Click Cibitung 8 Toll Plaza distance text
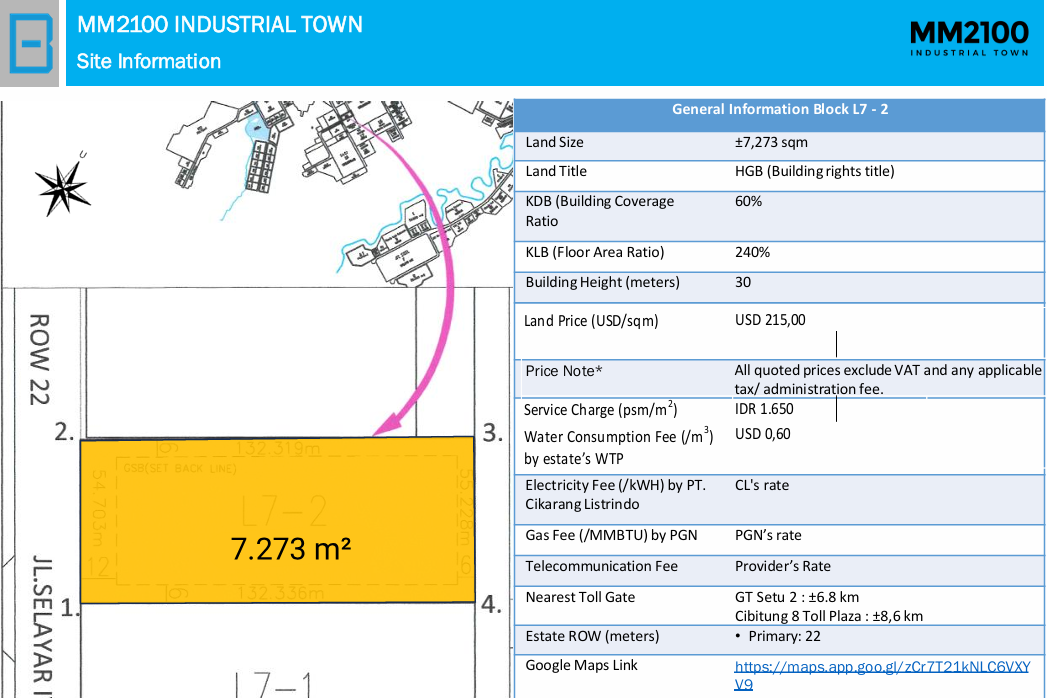Viewport: 1047px width, 698px height. tap(829, 616)
